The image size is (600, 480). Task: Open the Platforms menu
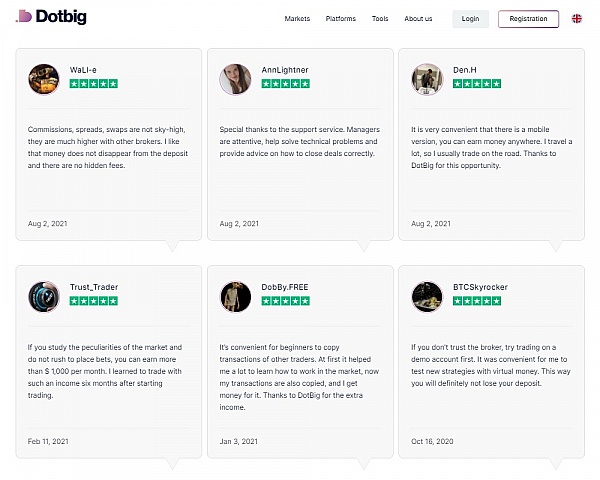tap(341, 19)
